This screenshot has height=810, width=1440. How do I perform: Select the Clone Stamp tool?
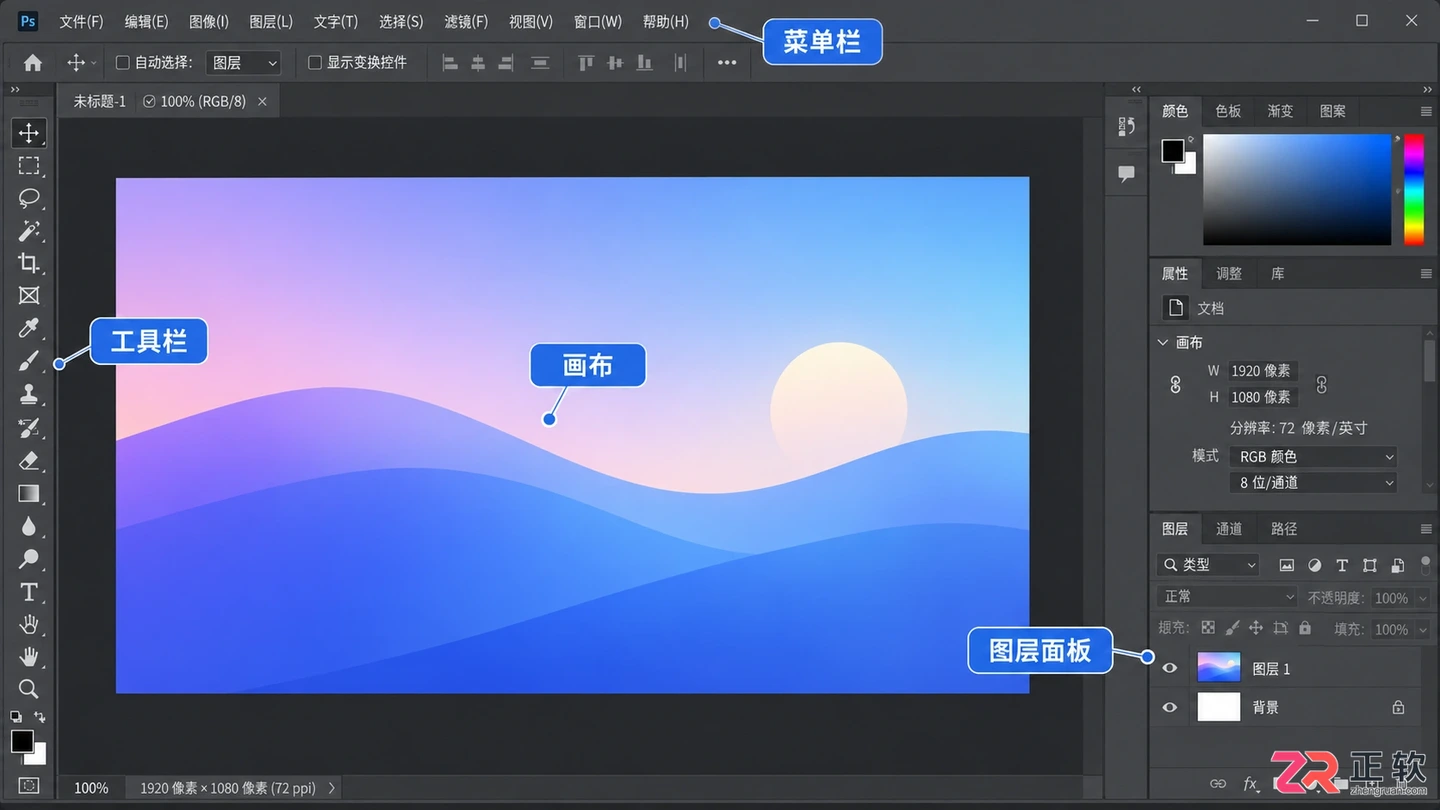coord(29,394)
